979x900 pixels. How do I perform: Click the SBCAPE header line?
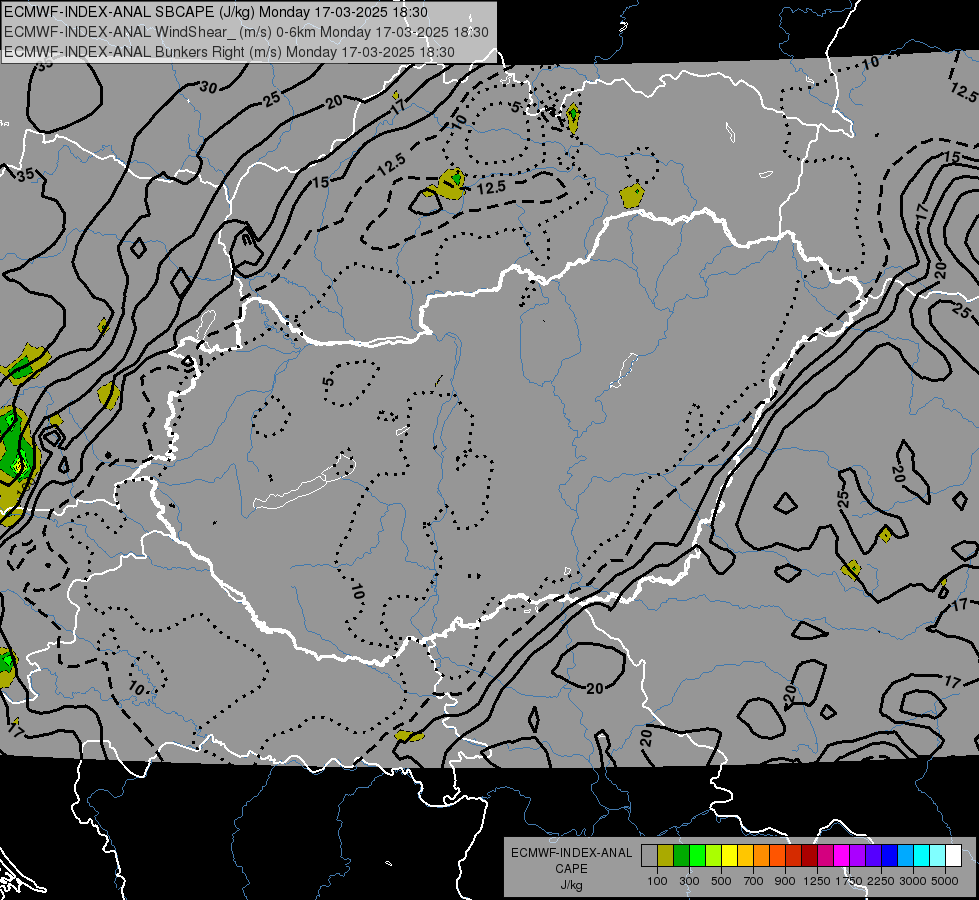pos(216,12)
